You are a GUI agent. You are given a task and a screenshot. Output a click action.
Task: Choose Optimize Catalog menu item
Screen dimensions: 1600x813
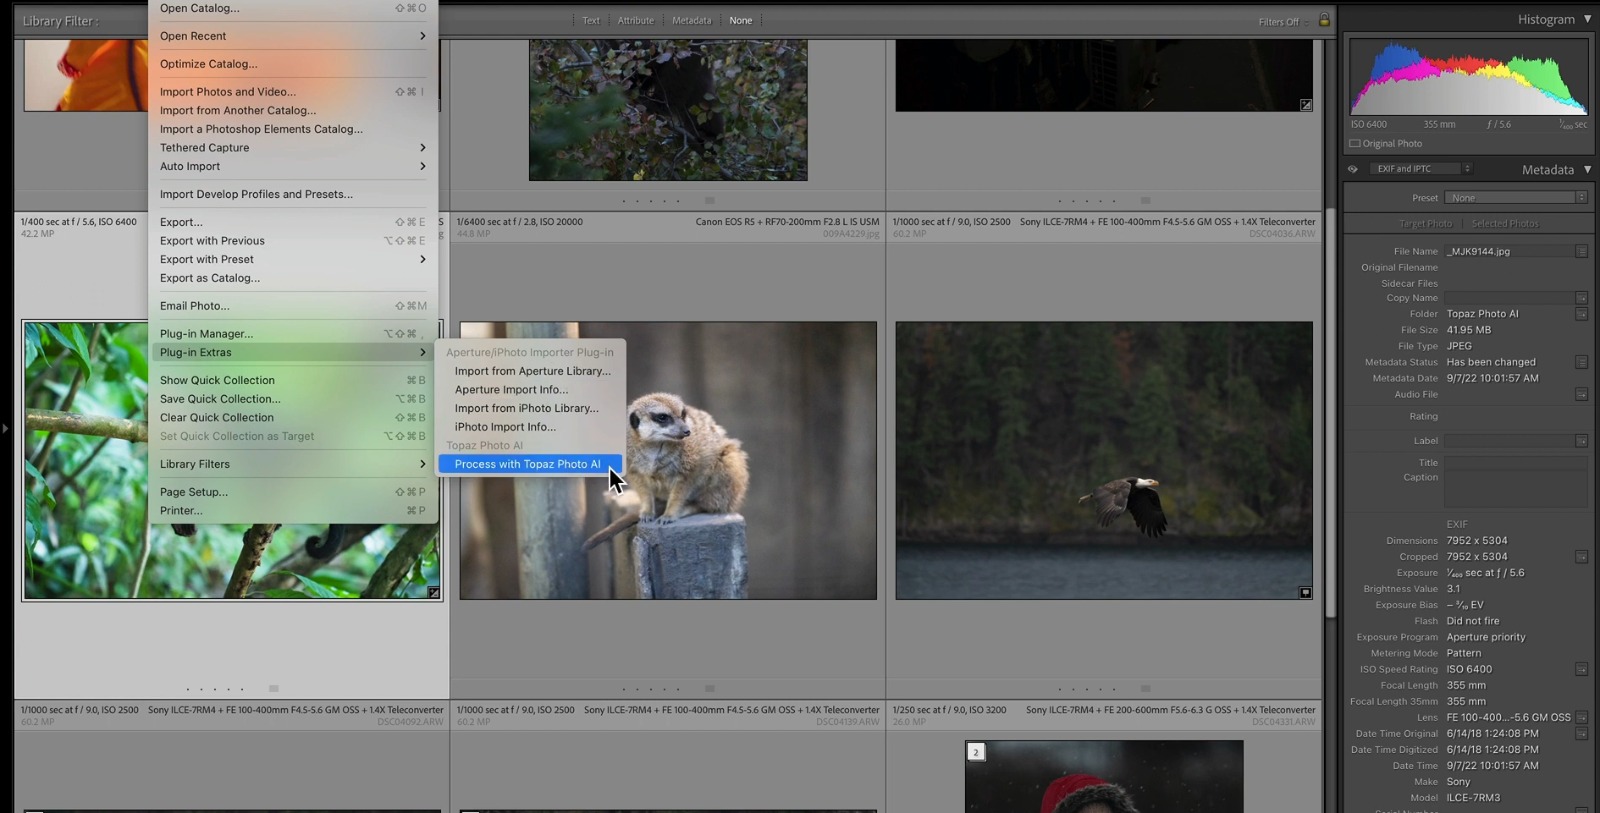point(292,64)
